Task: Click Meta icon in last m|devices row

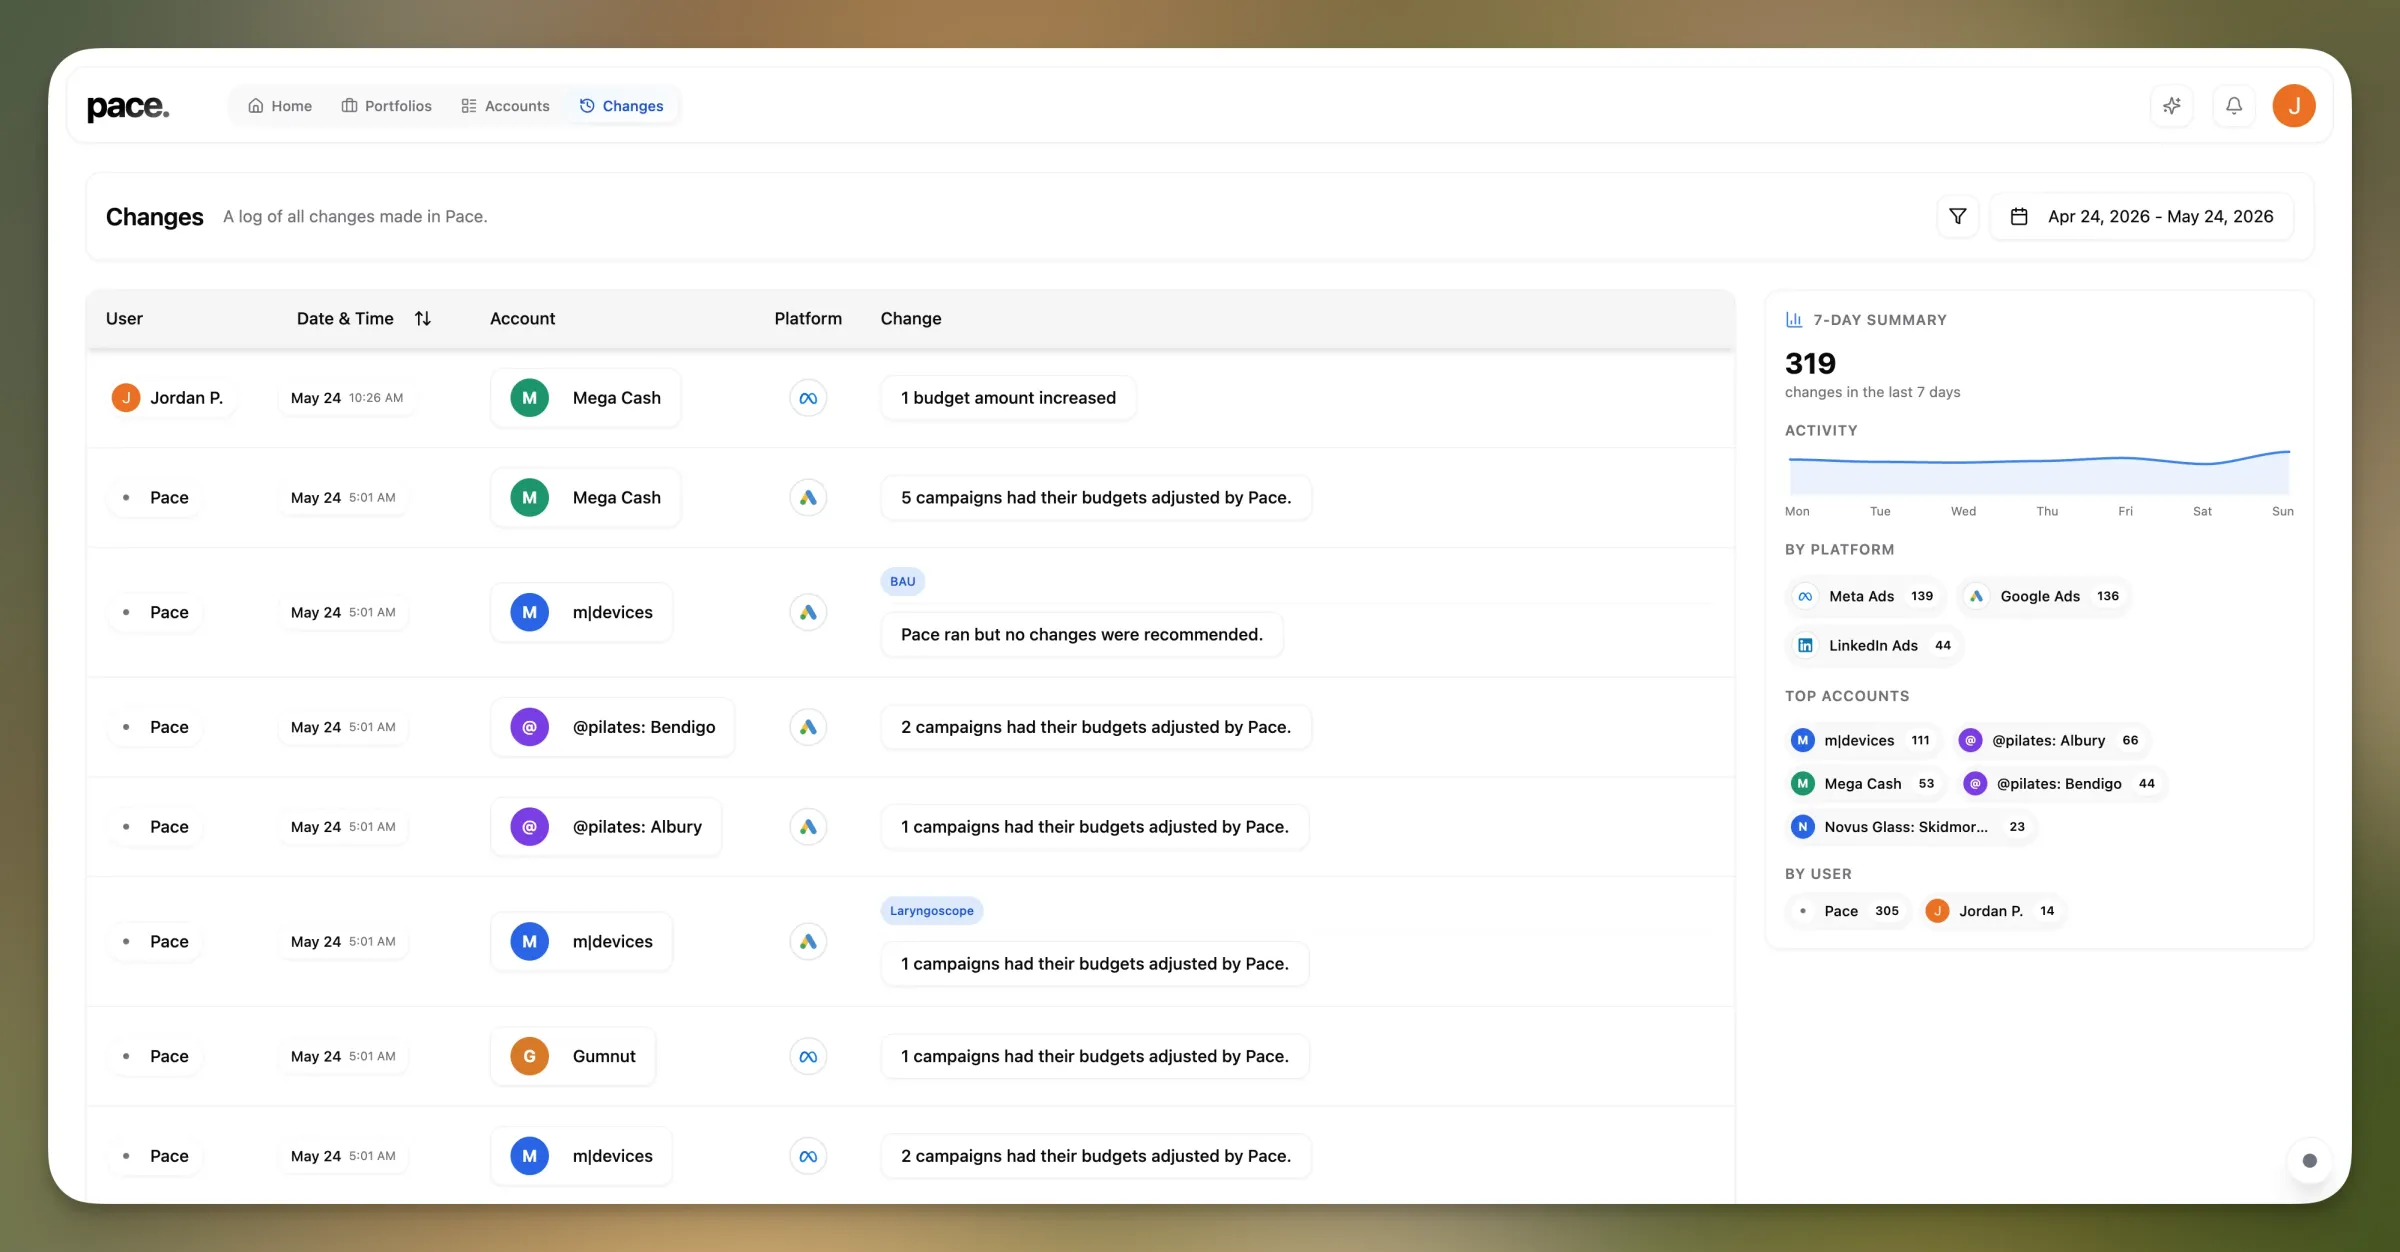Action: pos(808,1156)
